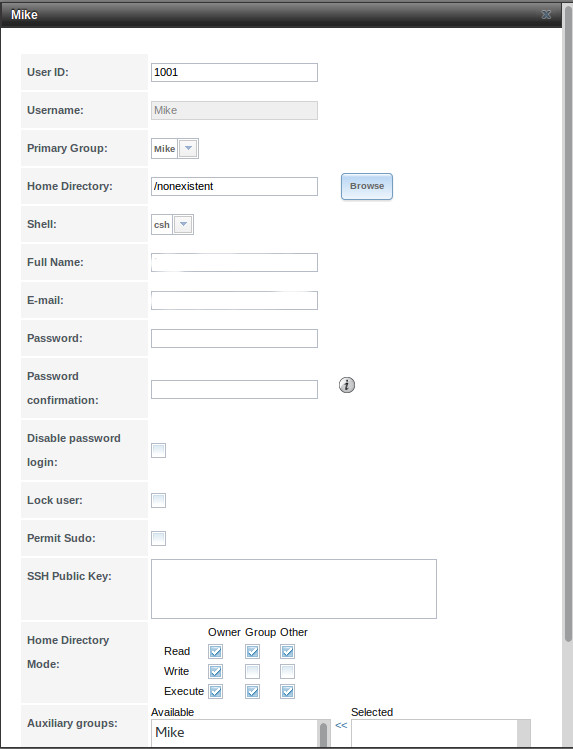Uncheck Other Execute permission checkbox
Viewport: 573px width, 749px height.
(287, 692)
